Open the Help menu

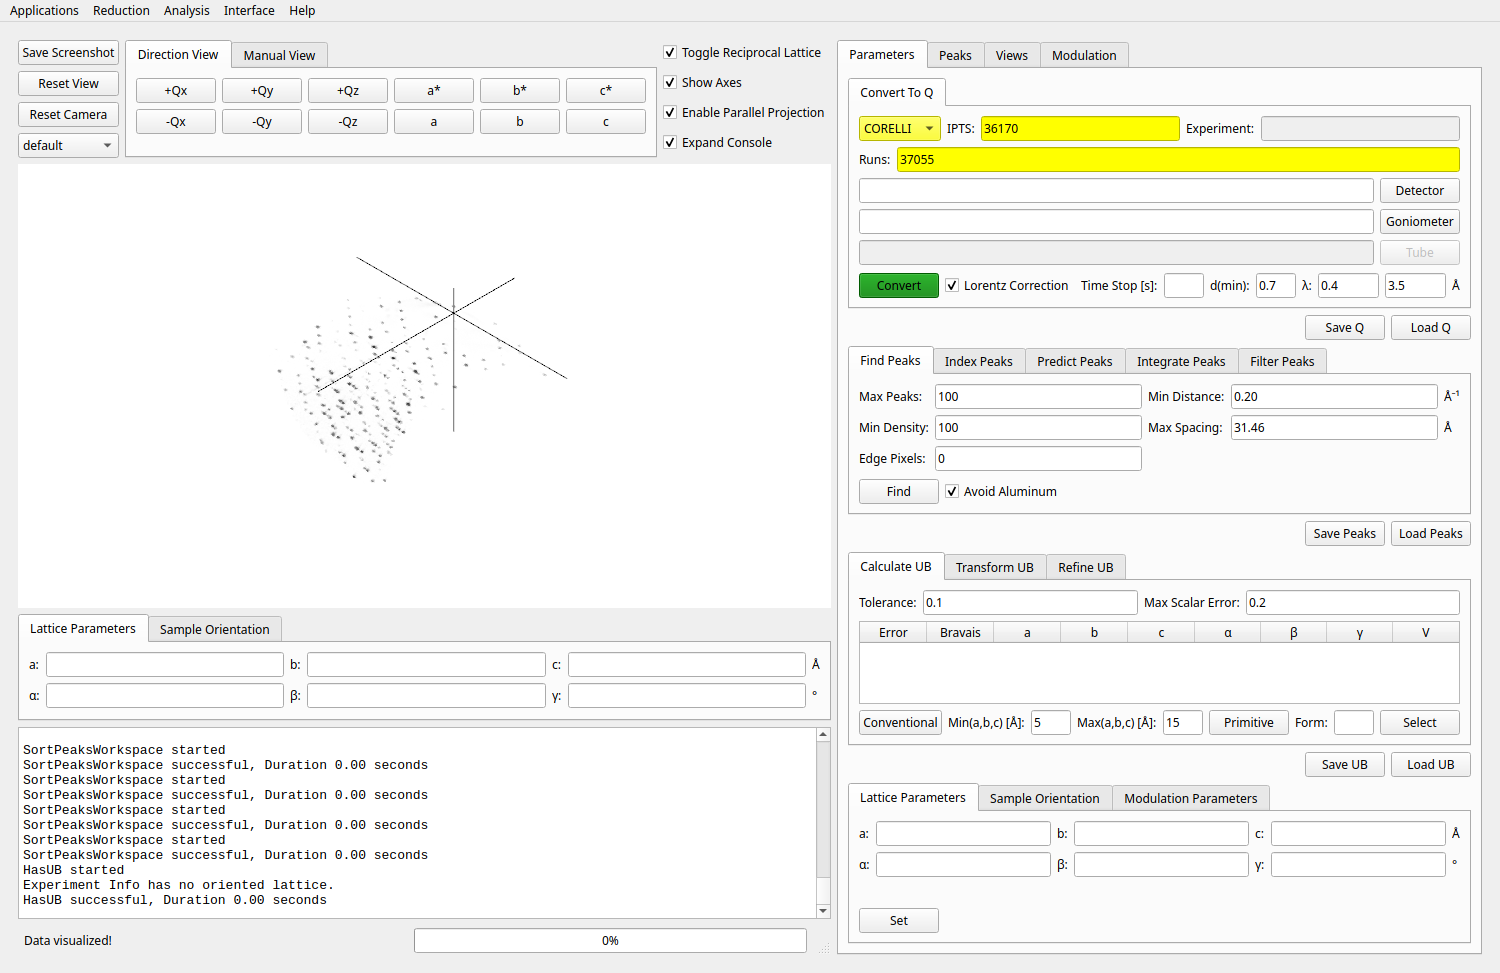pyautogui.click(x=302, y=10)
